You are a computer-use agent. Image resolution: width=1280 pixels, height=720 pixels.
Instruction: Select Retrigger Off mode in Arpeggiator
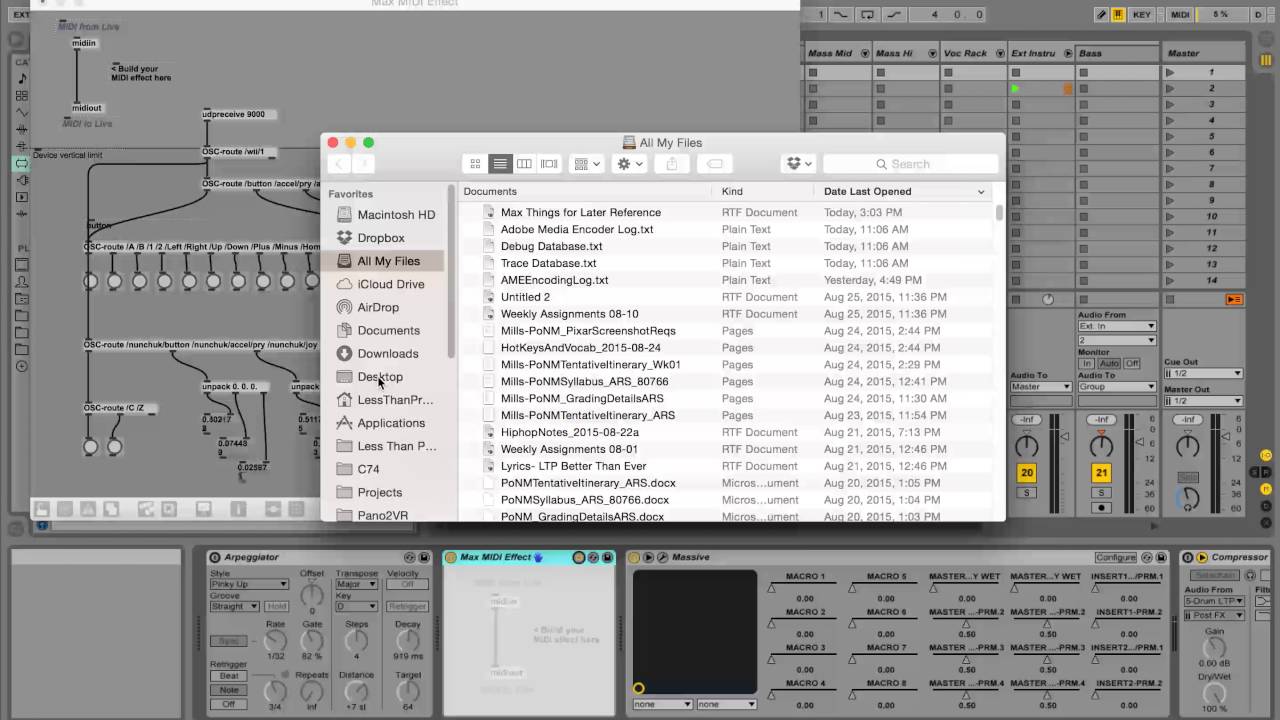pos(229,704)
